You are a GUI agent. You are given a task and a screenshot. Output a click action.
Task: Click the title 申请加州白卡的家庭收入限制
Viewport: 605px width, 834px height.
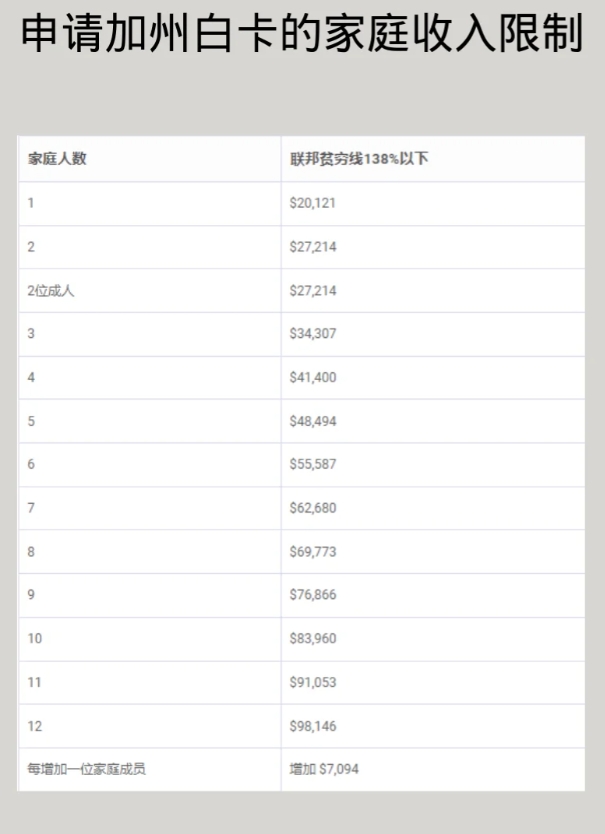pyautogui.click(x=302, y=34)
